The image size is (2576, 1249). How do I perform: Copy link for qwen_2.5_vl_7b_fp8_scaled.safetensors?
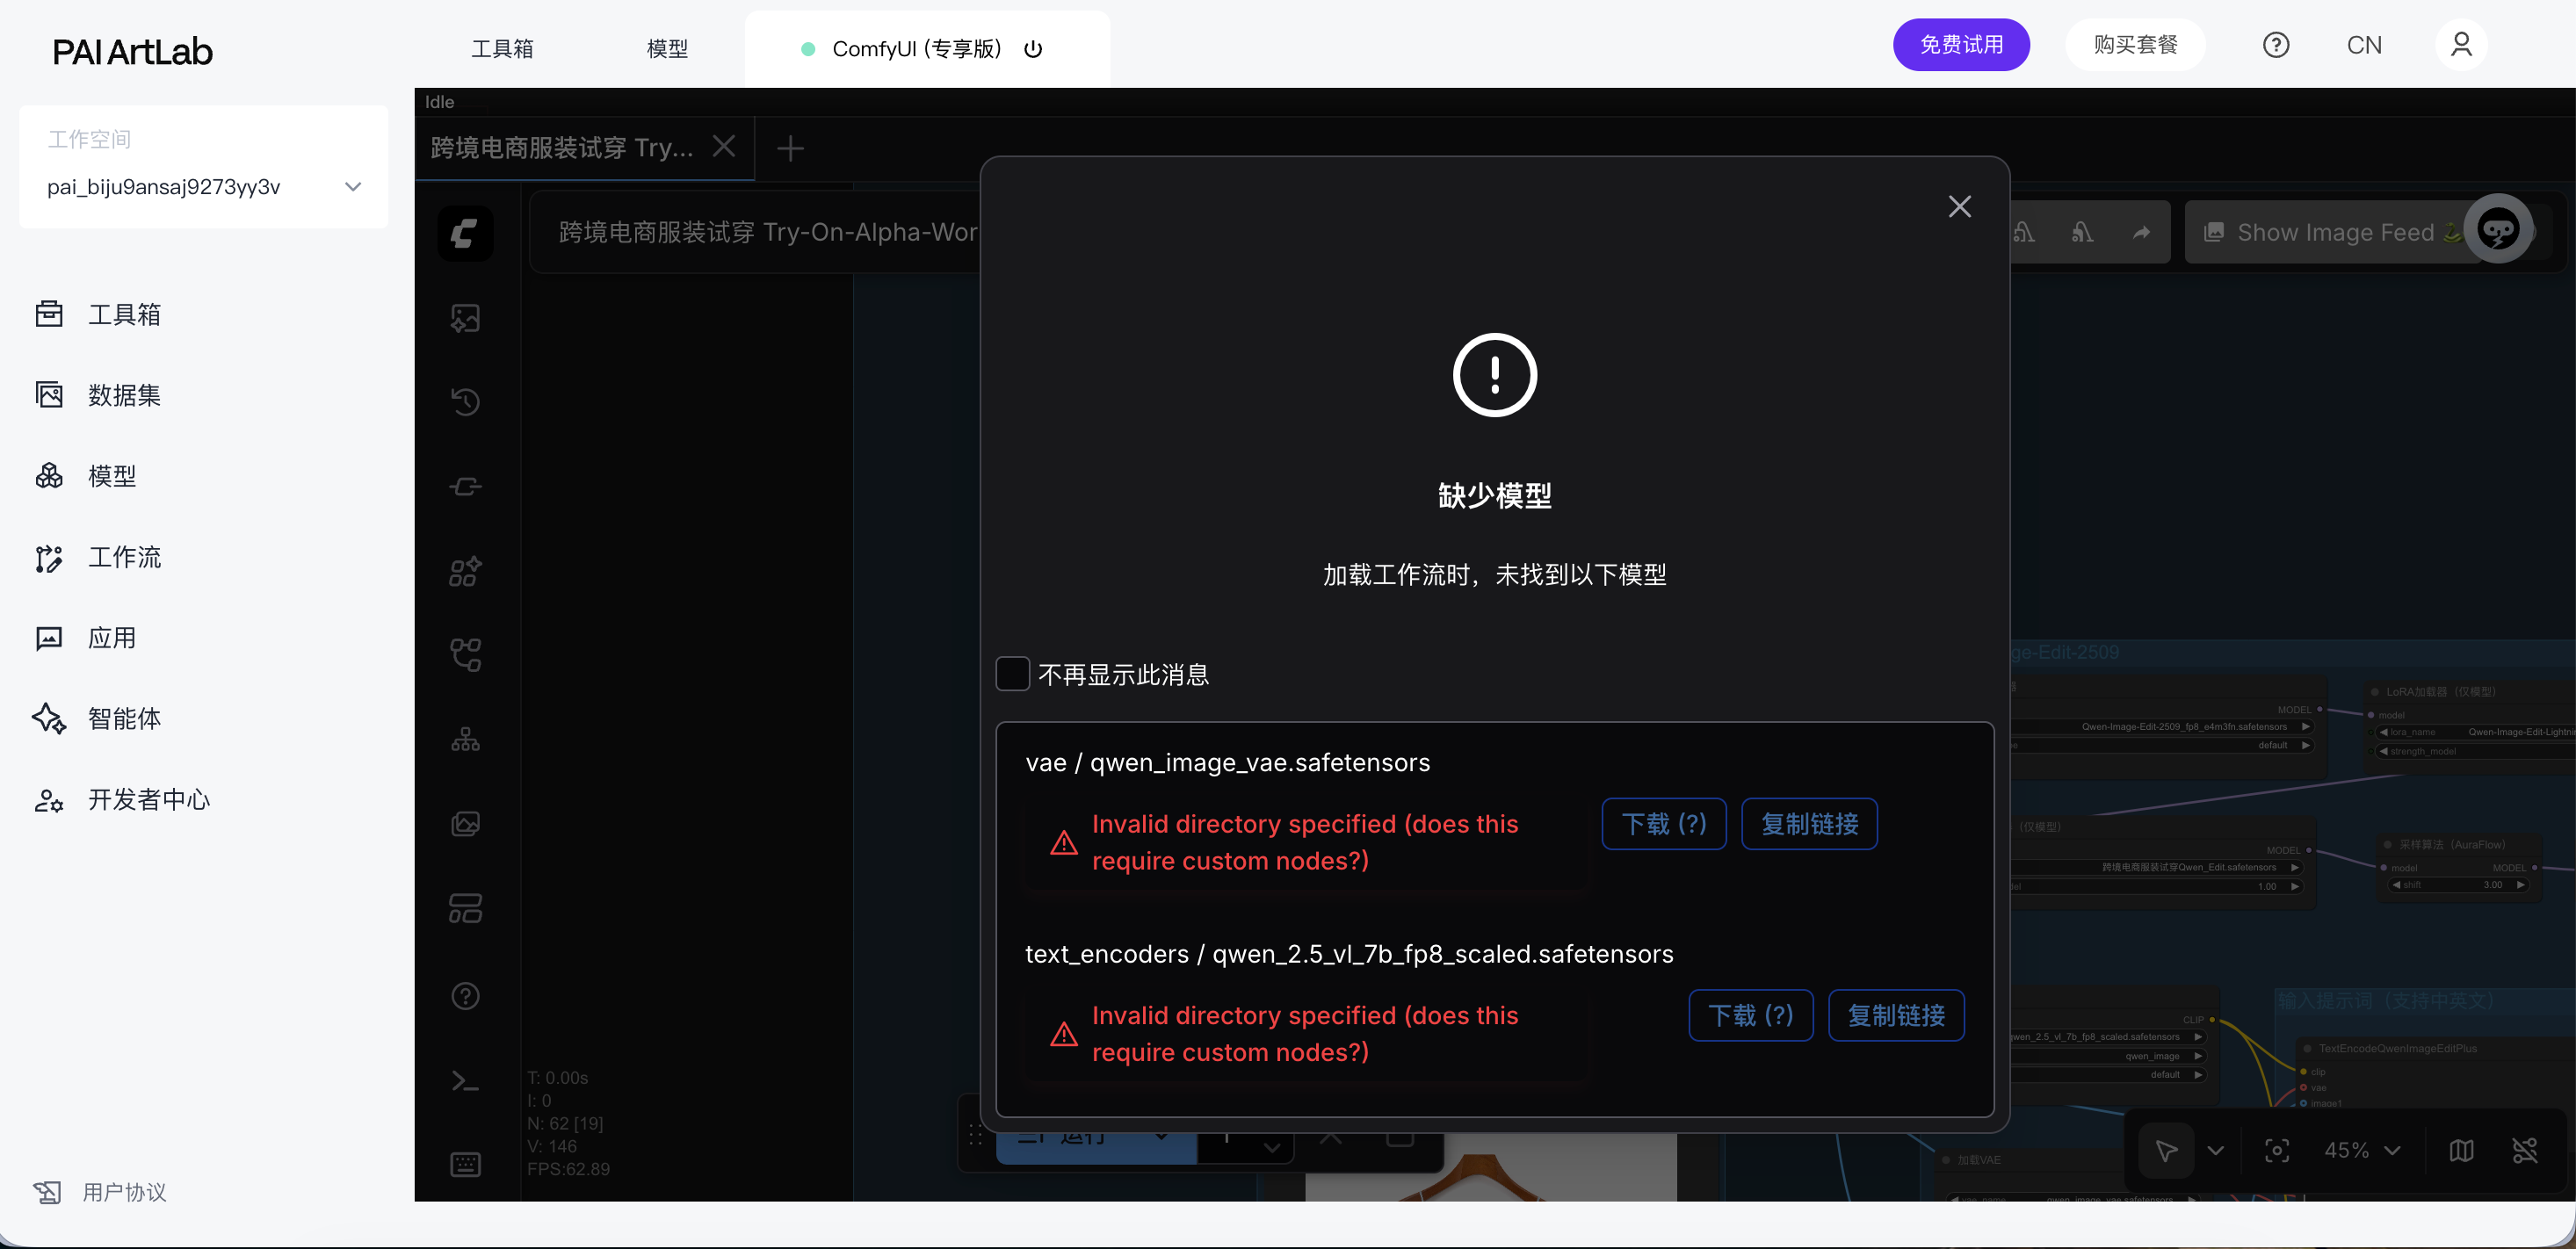[x=1896, y=1015]
